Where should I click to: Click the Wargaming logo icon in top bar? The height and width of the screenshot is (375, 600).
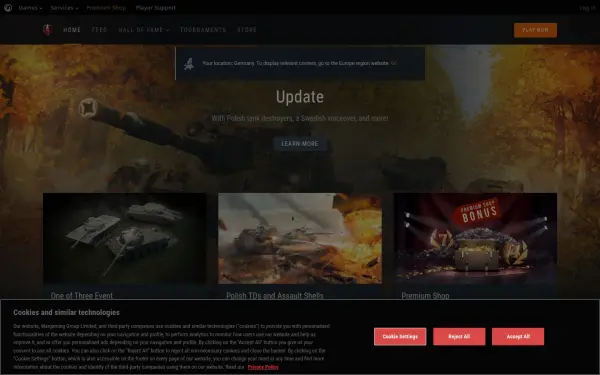tap(8, 8)
